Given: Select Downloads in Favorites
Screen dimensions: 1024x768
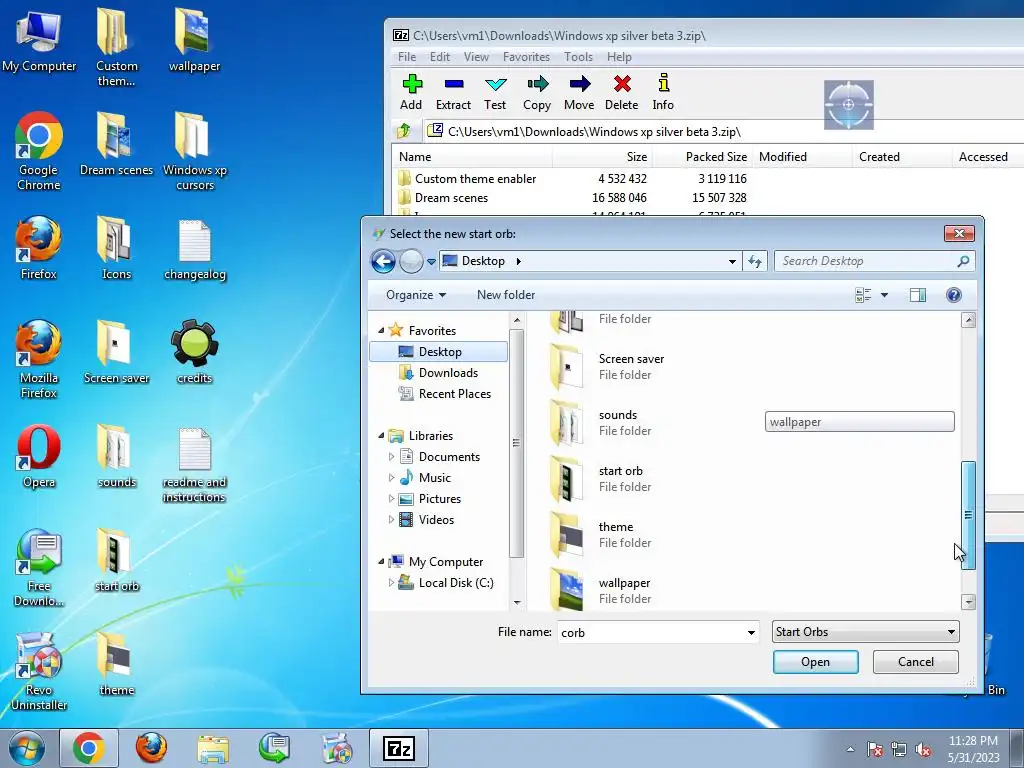Looking at the screenshot, I should [x=448, y=373].
